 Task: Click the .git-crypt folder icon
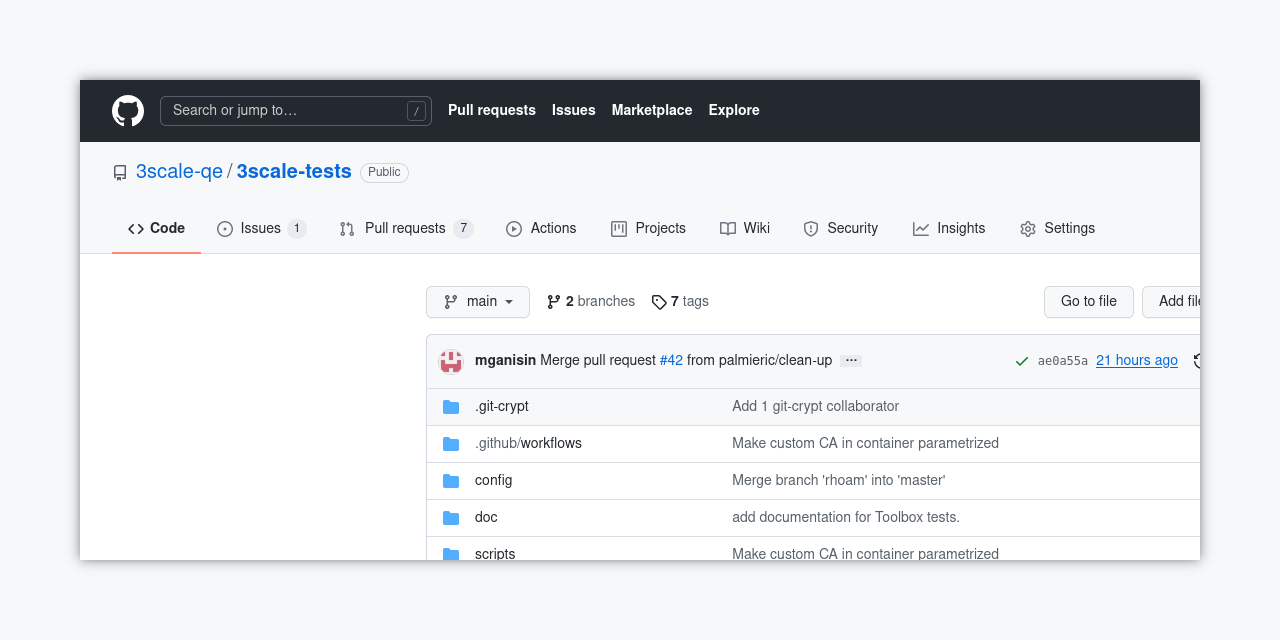(x=451, y=407)
